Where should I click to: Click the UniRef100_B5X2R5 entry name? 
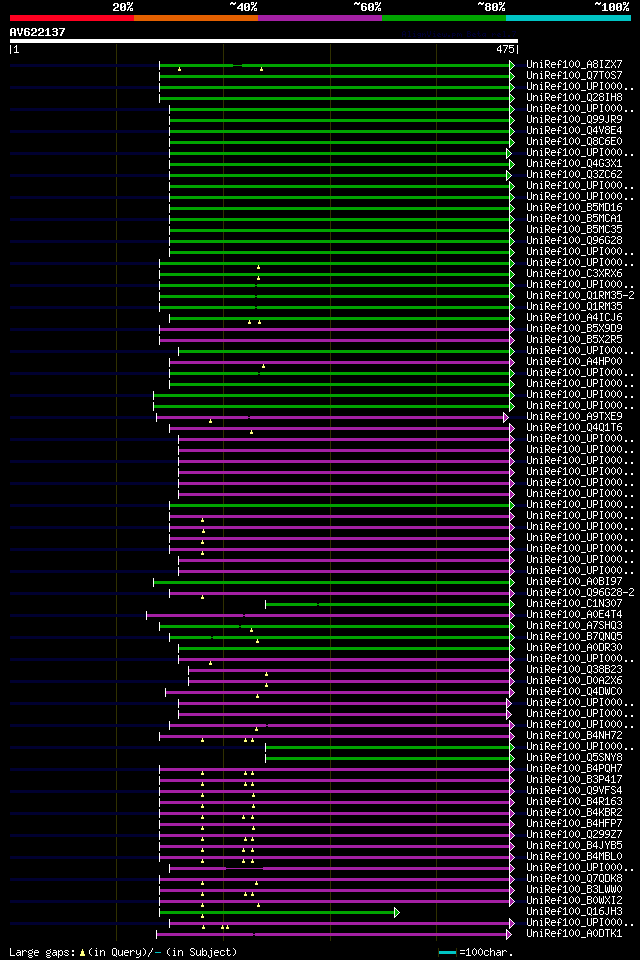[x=574, y=340]
